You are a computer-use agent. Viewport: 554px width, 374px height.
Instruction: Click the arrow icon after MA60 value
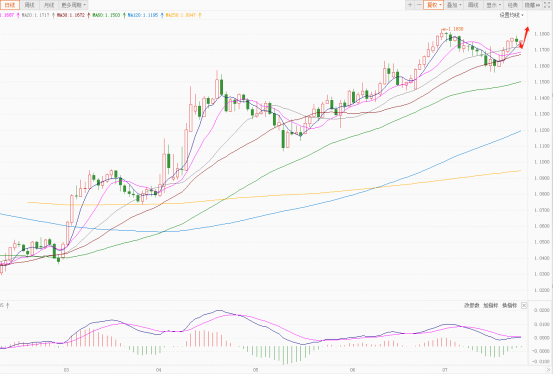click(x=124, y=16)
